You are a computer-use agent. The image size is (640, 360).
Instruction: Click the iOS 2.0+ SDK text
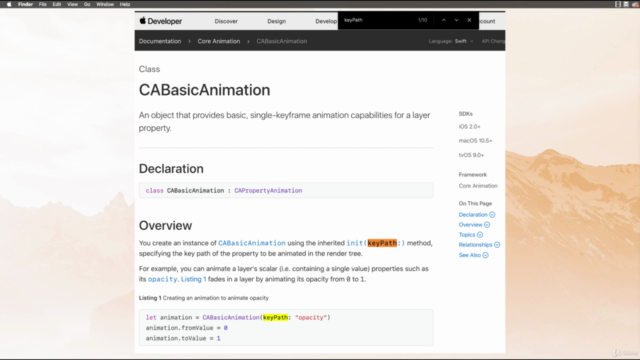tap(469, 127)
